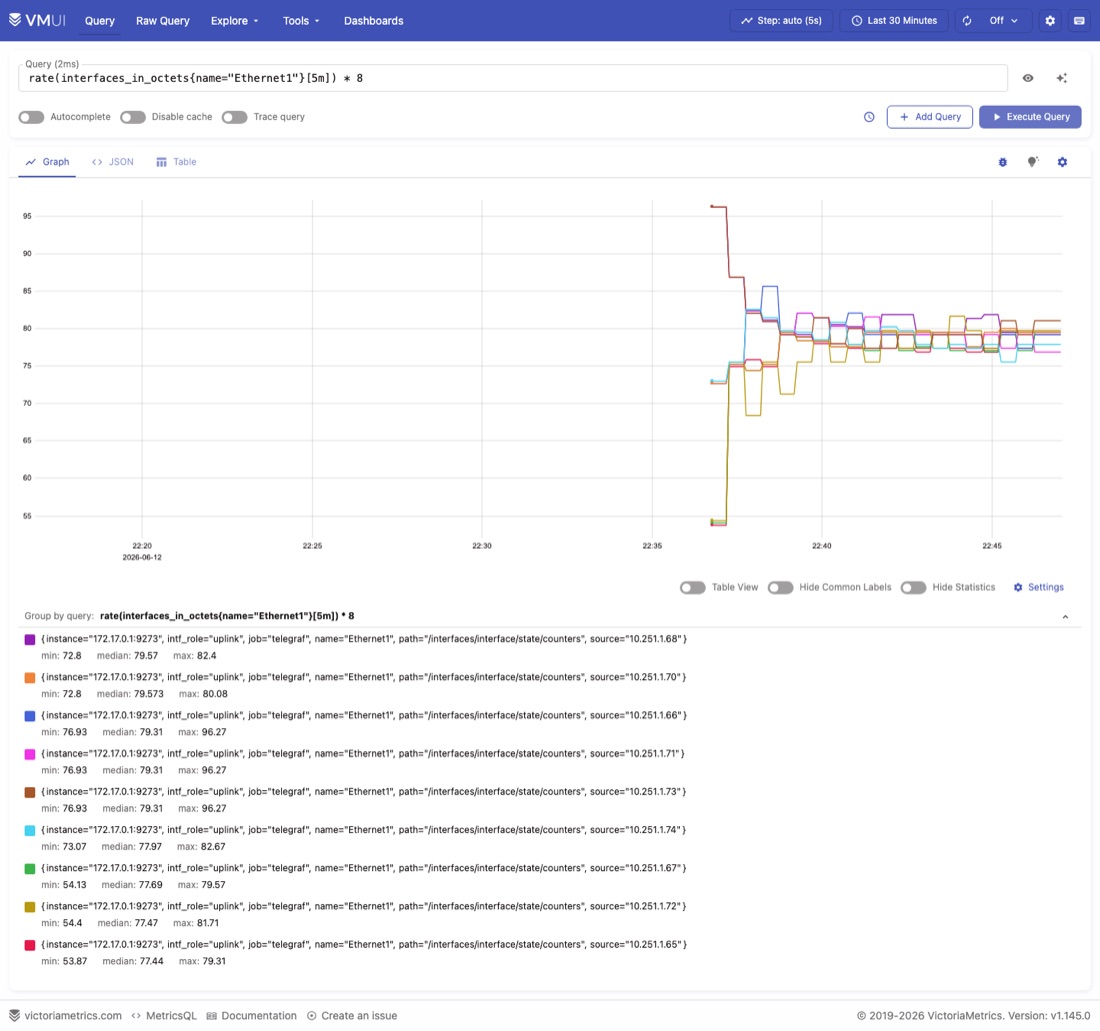Switch to the JSON tab
Viewport: 1100px width, 1031px height.
112,162
